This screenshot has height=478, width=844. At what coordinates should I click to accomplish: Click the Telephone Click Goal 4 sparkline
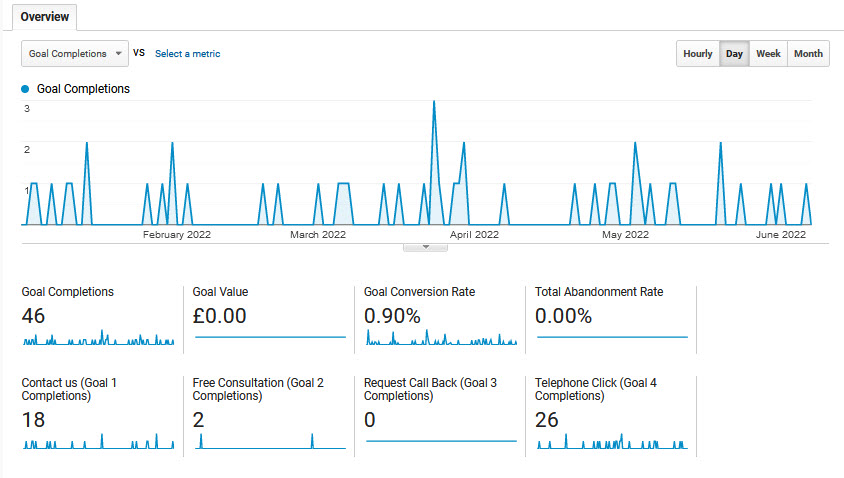point(612,443)
